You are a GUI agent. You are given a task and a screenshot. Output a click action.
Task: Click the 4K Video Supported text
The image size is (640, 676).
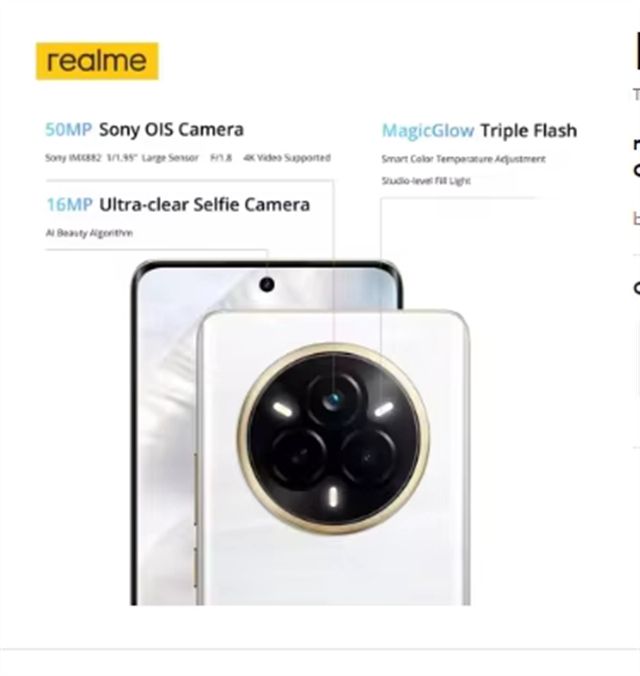[x=287, y=158]
